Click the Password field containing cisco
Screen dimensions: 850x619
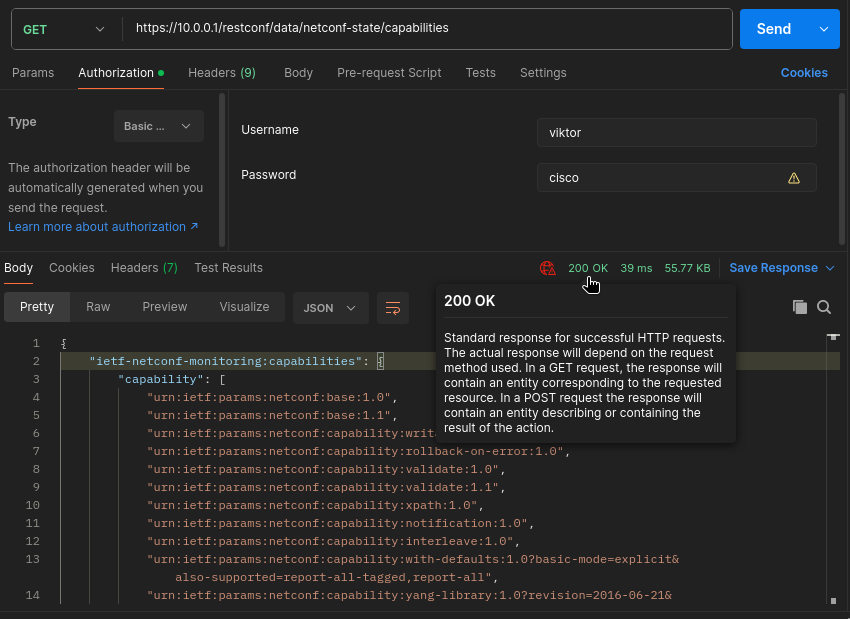(677, 178)
